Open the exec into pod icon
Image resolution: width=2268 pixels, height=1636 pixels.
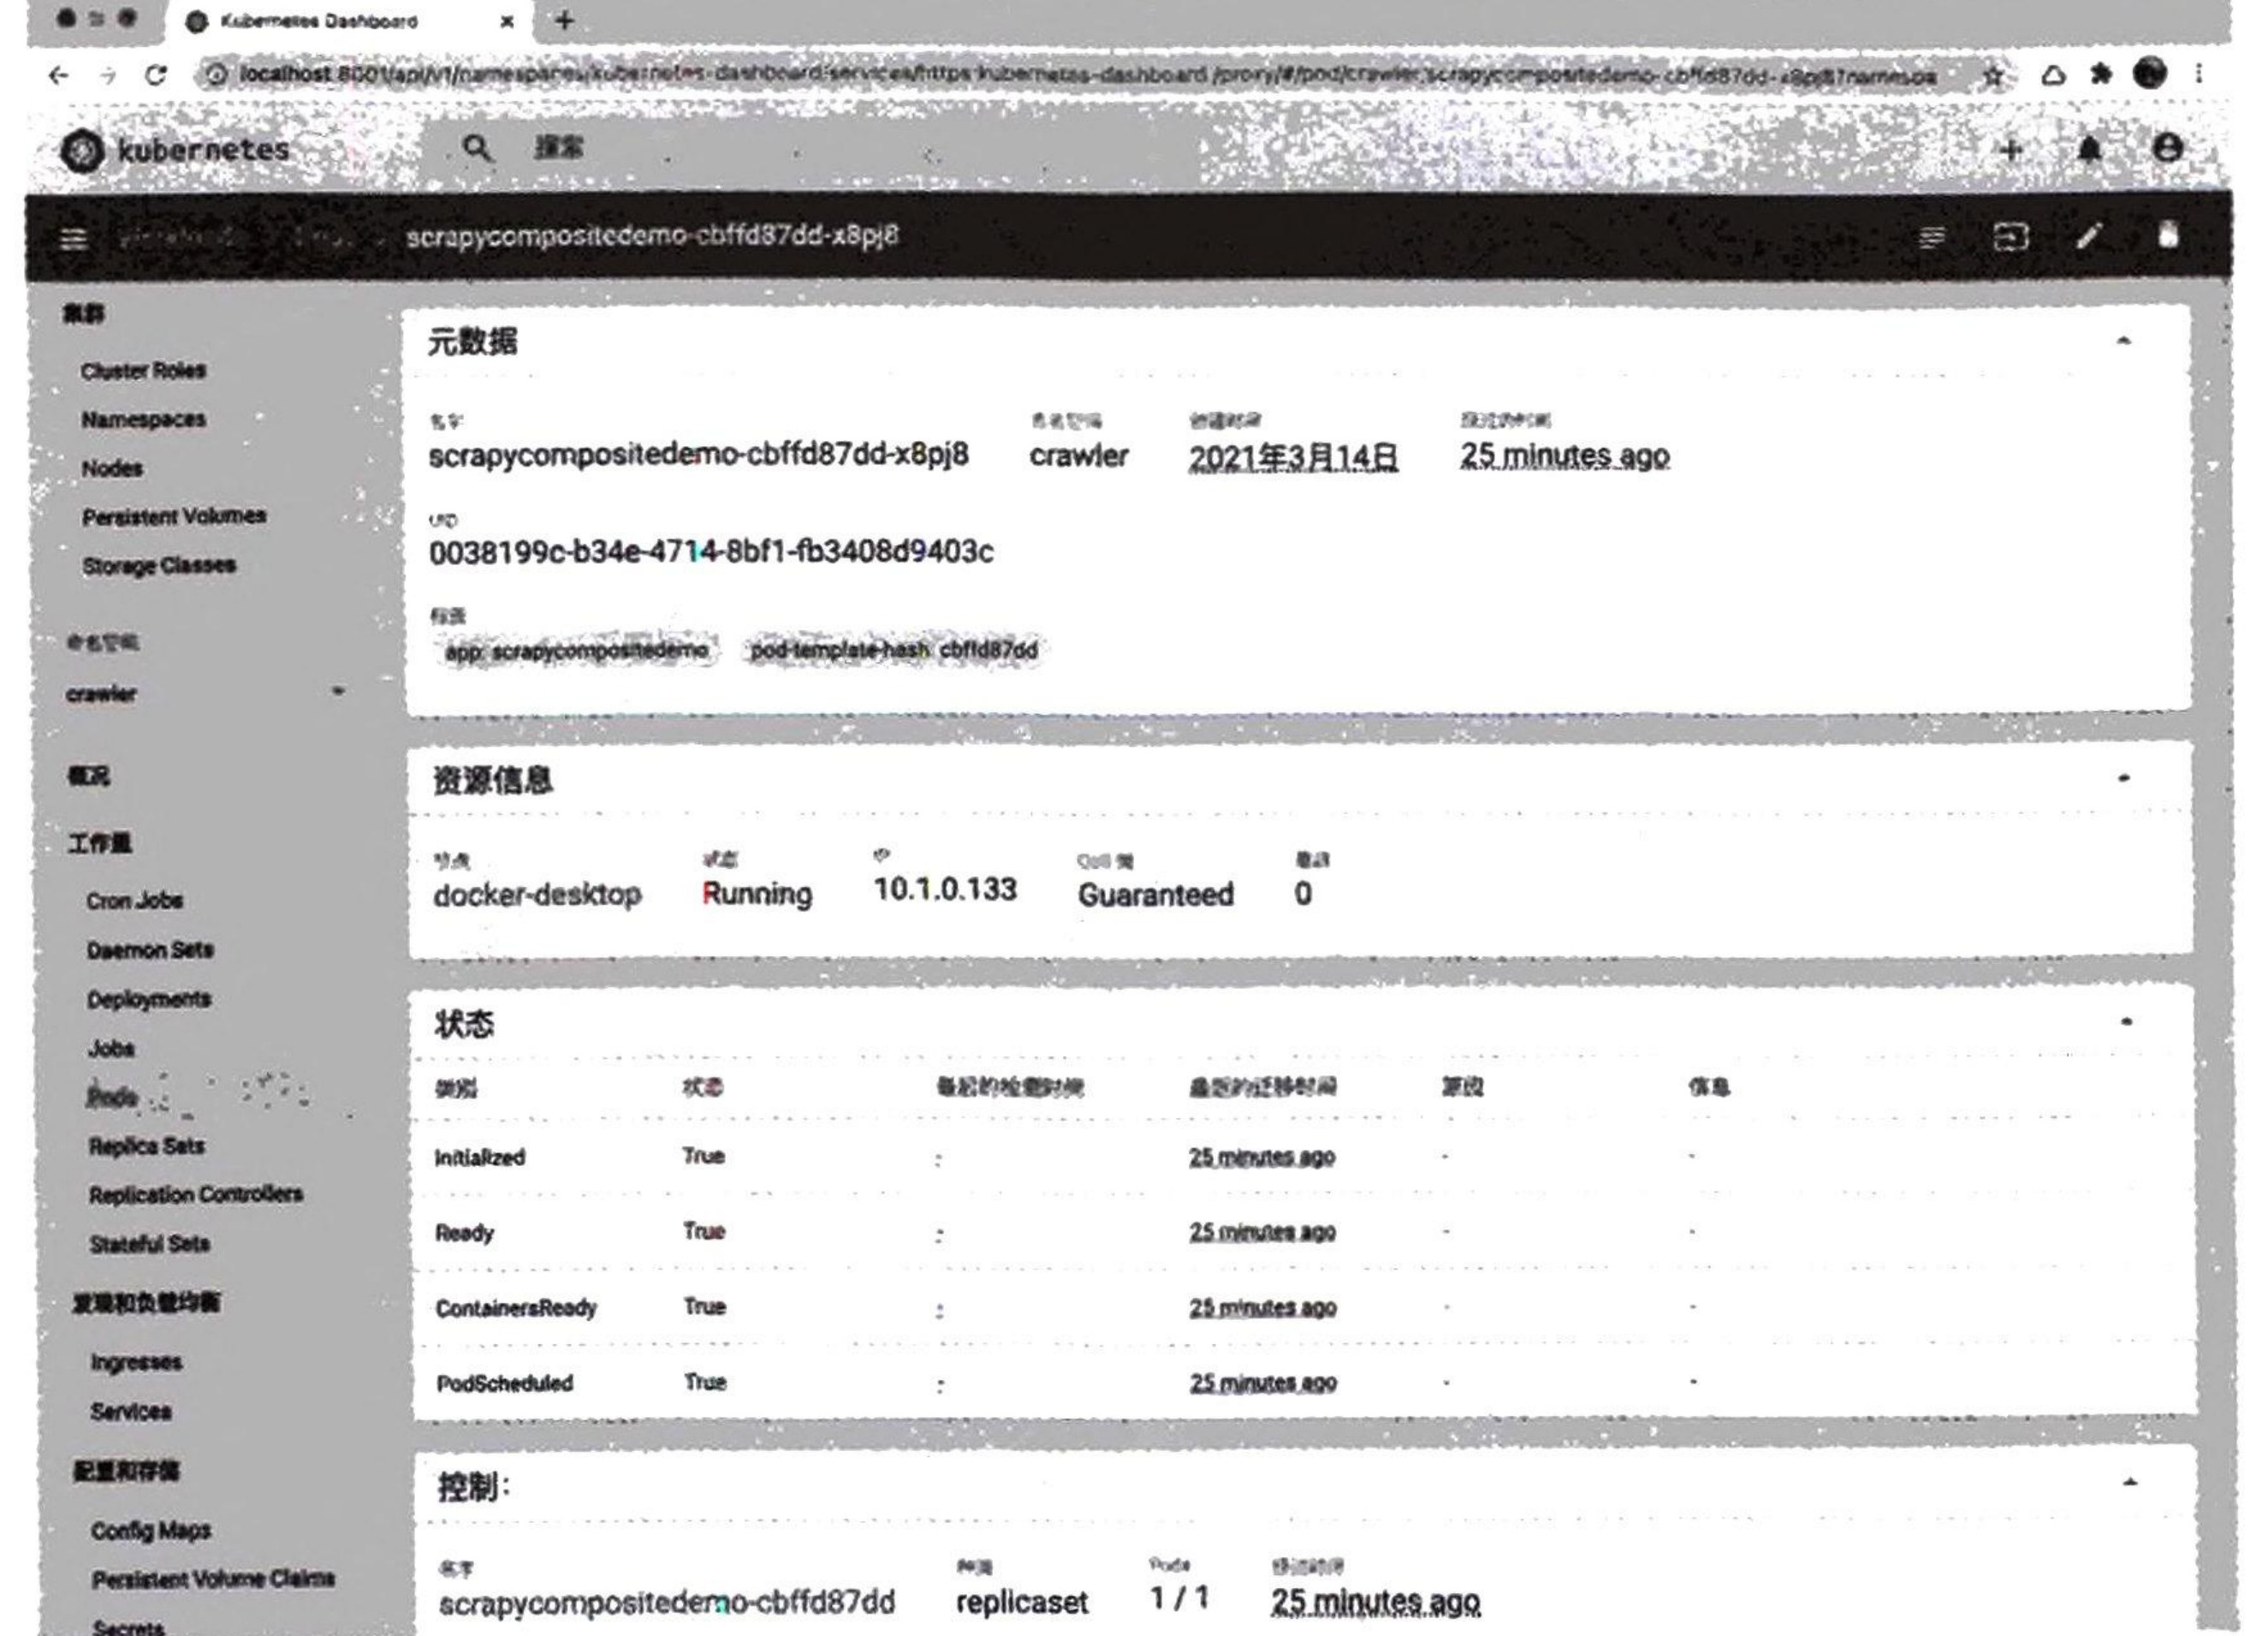(2011, 237)
